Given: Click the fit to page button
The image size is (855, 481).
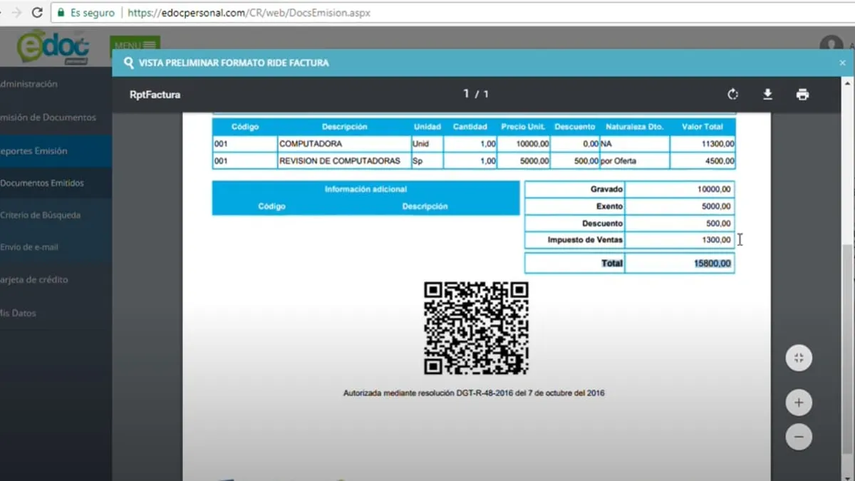Looking at the screenshot, I should [798, 358].
